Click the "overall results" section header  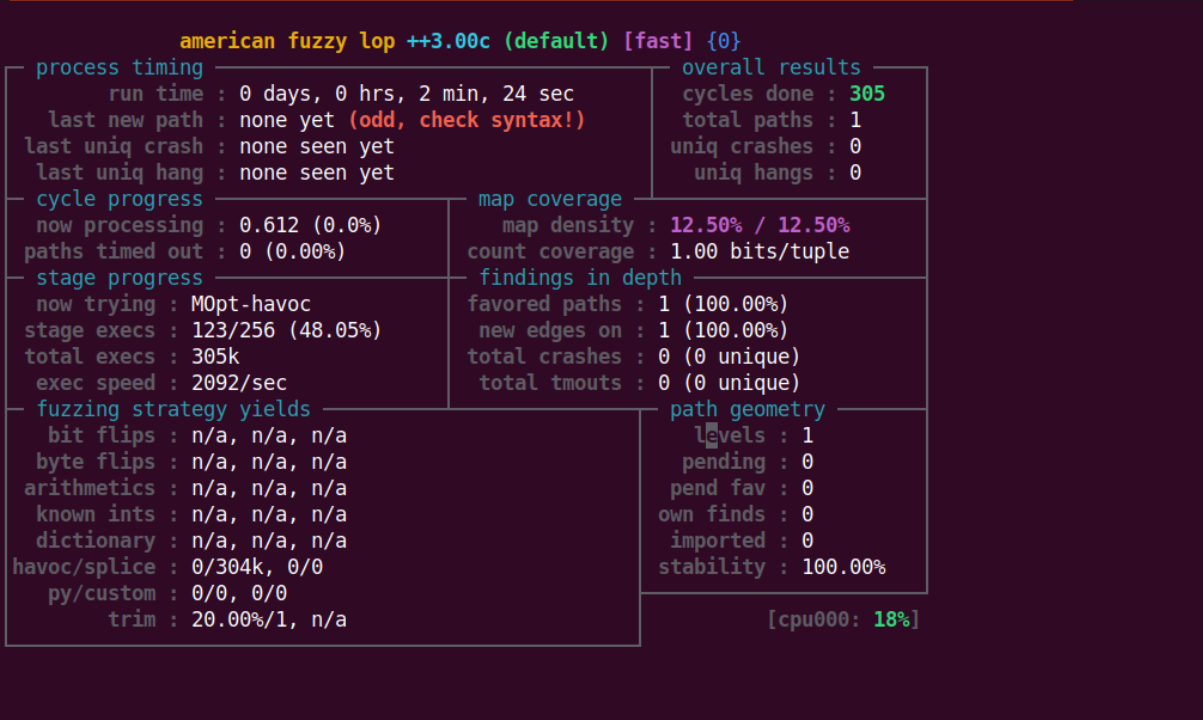click(771, 68)
